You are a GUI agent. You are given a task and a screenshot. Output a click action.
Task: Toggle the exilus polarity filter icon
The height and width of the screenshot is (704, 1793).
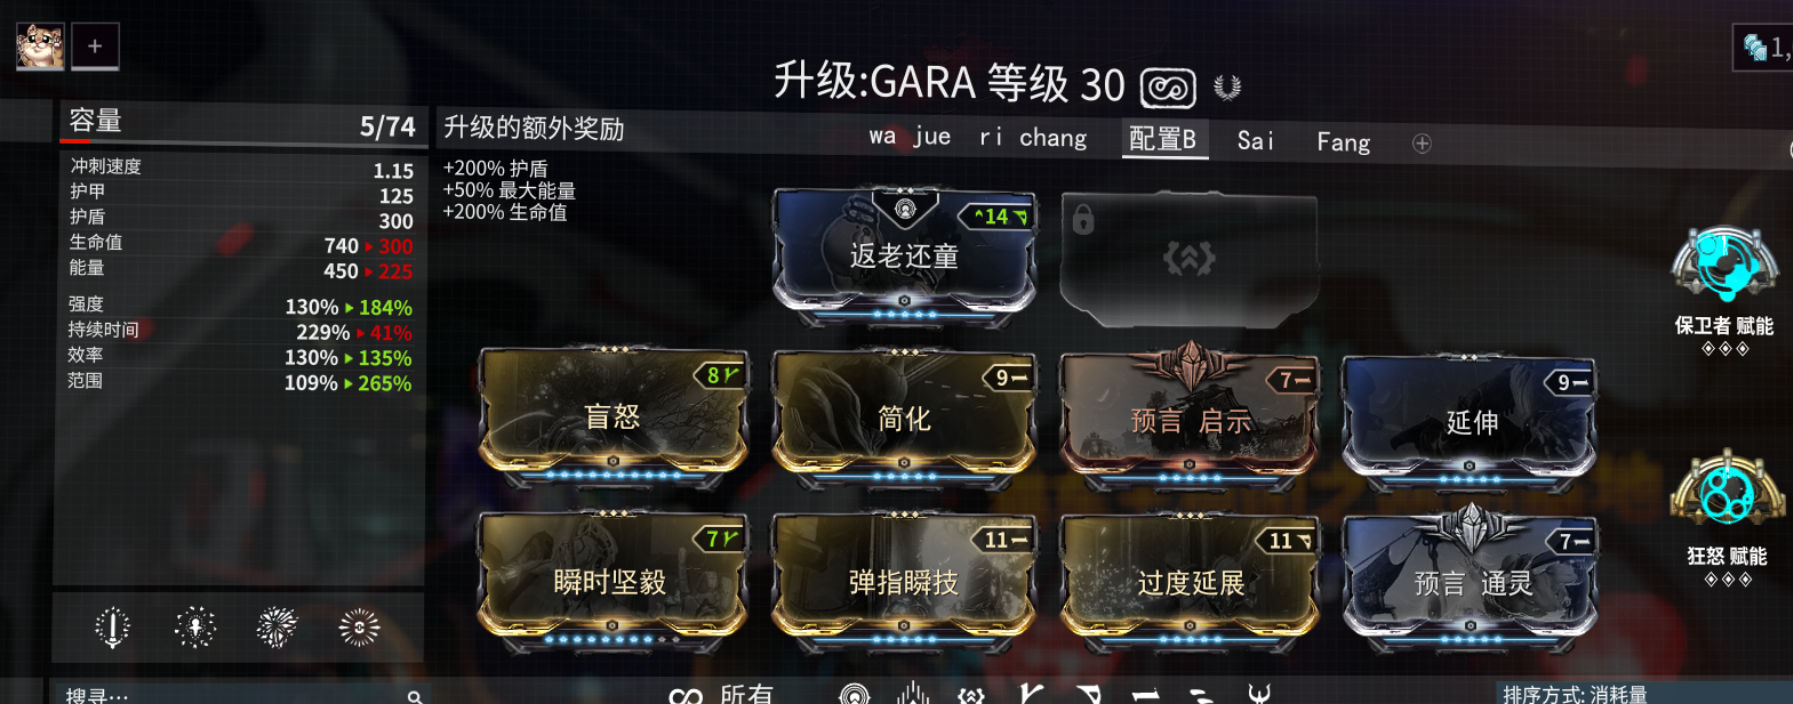coord(971,695)
